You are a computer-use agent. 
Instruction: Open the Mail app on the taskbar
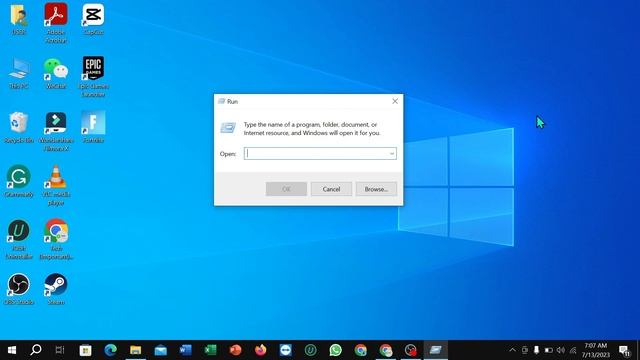(160, 350)
